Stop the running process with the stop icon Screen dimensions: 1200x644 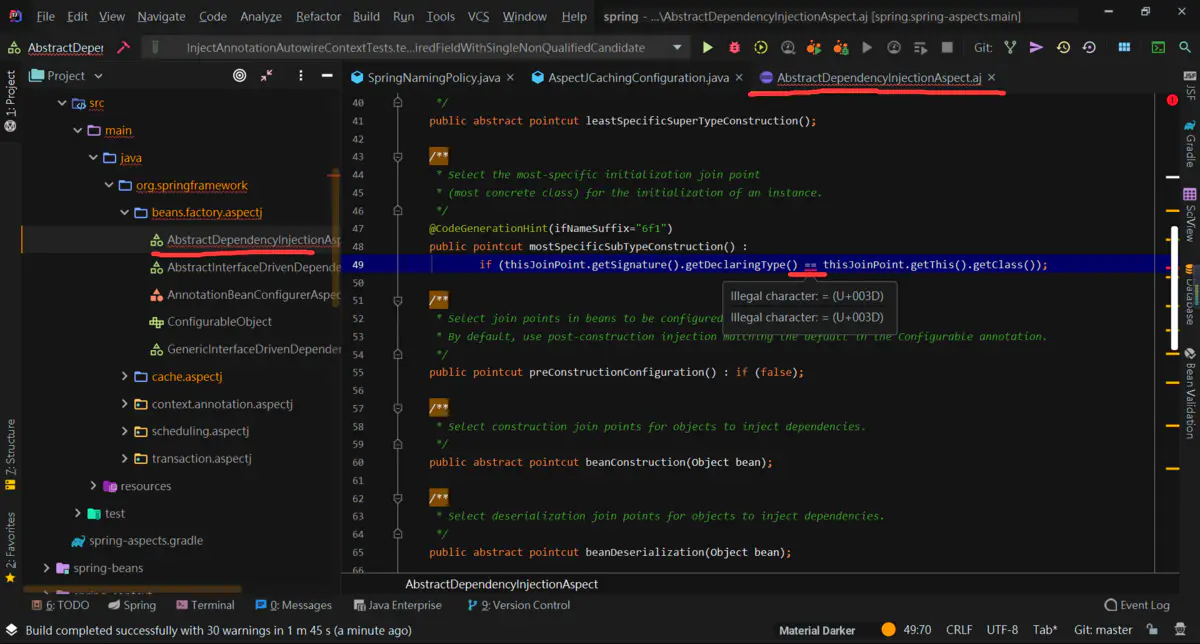click(x=947, y=48)
